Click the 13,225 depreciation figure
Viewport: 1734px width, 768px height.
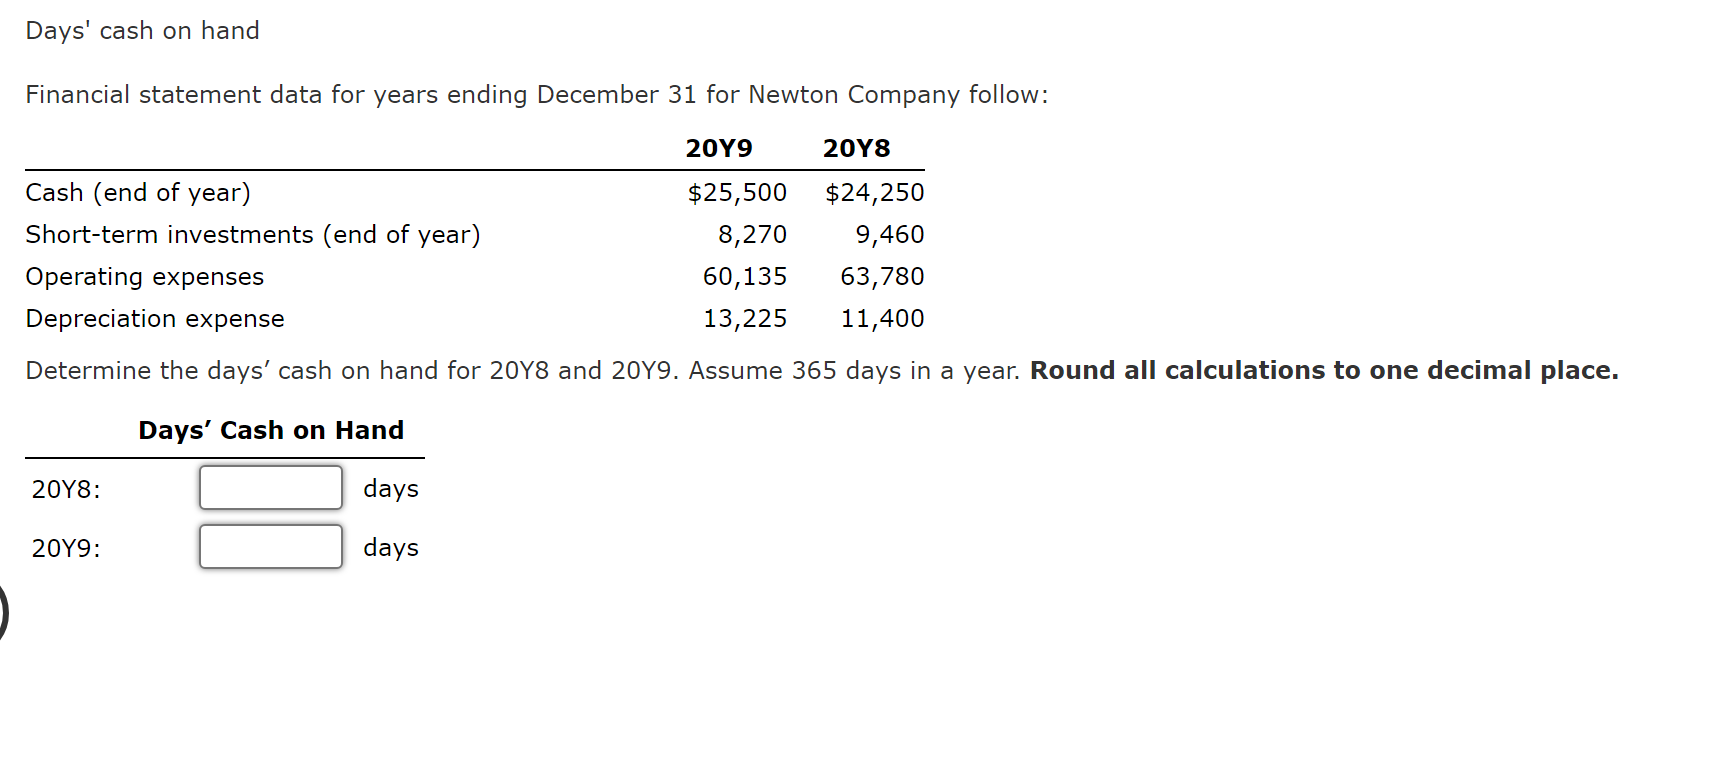pos(744,318)
